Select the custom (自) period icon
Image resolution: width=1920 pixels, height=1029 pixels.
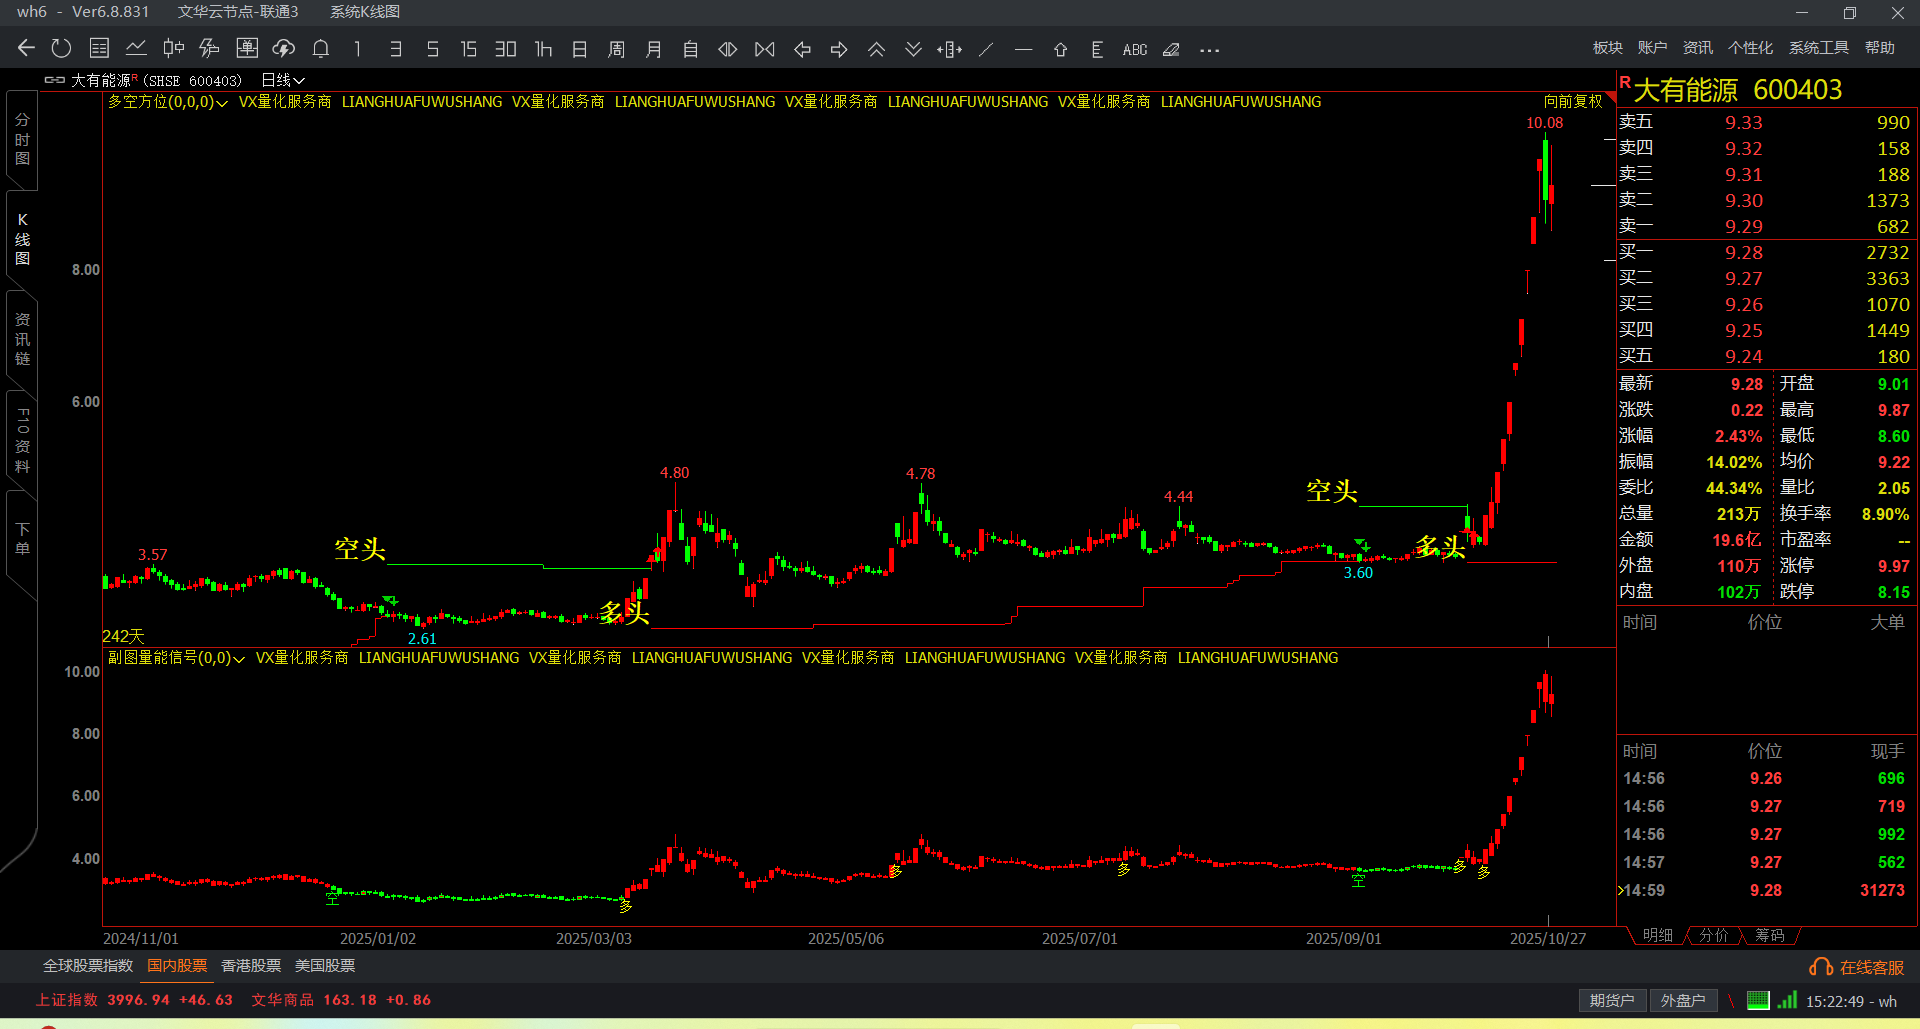691,49
